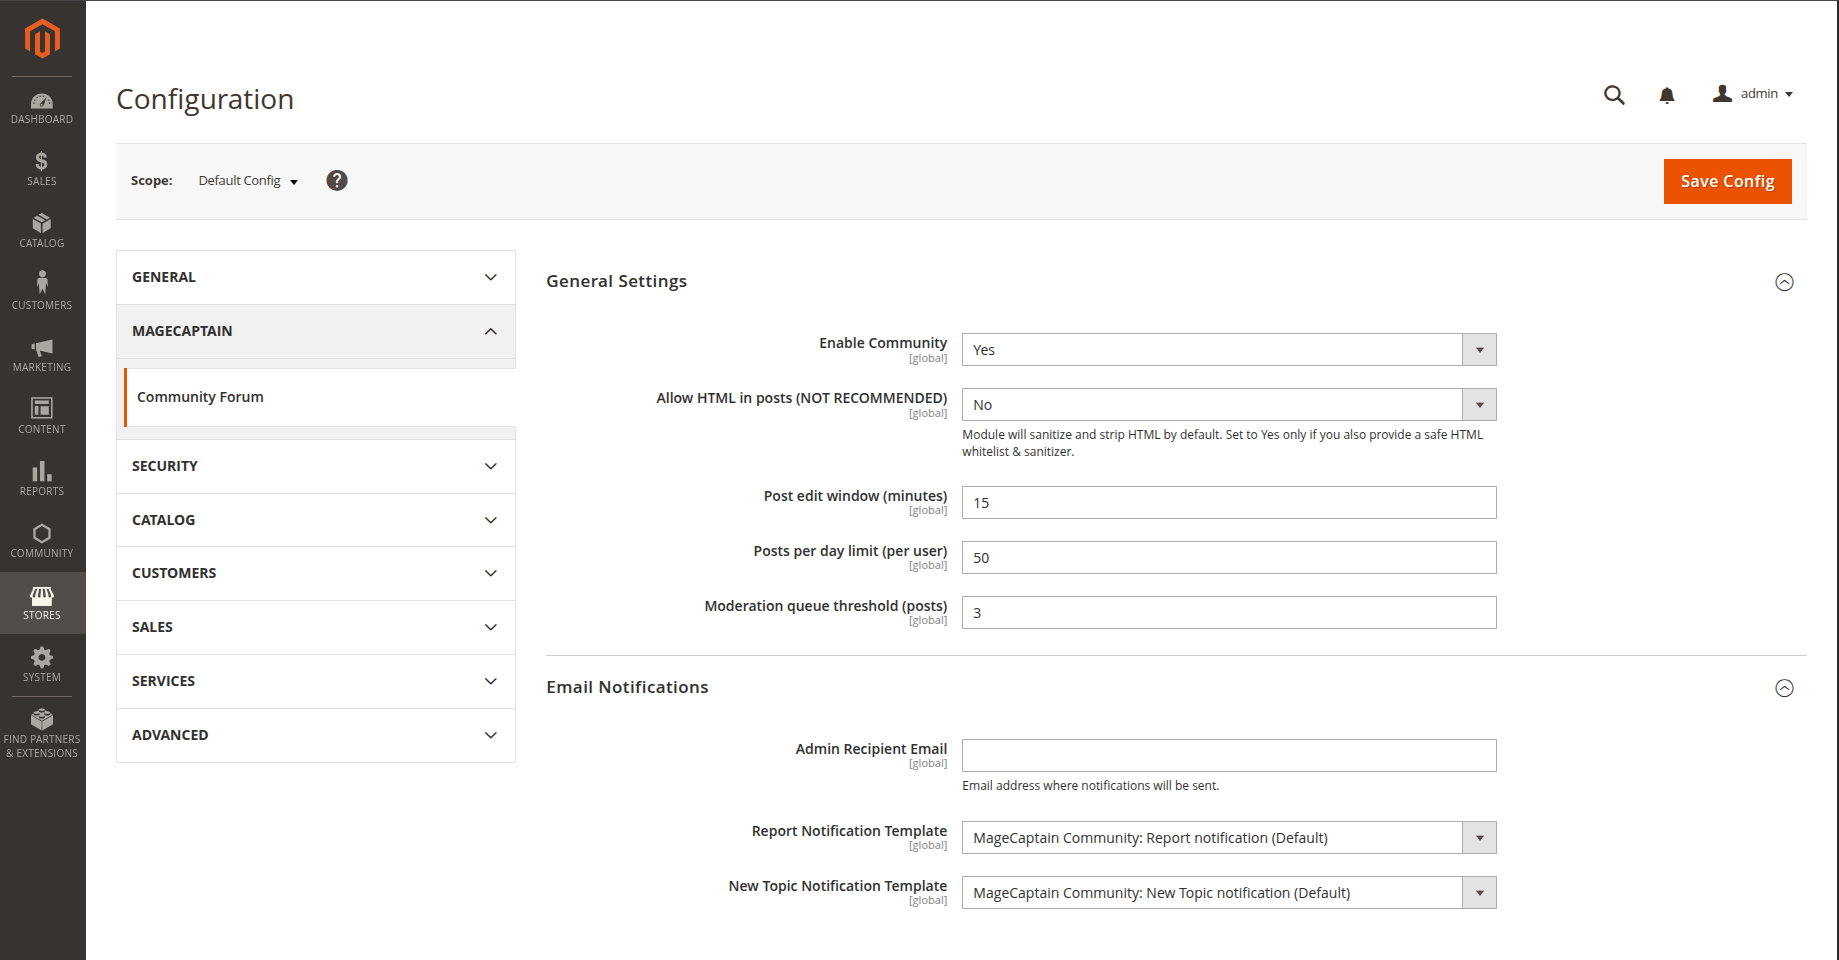Open the Enable Community dropdown

(1228, 350)
